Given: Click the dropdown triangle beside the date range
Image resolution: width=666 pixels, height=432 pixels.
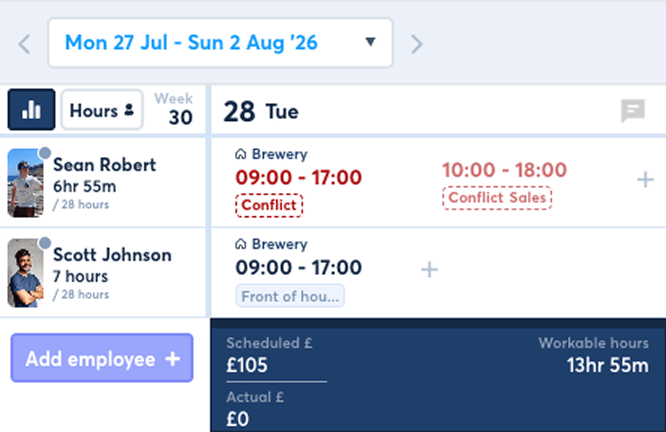Looking at the screenshot, I should point(370,42).
